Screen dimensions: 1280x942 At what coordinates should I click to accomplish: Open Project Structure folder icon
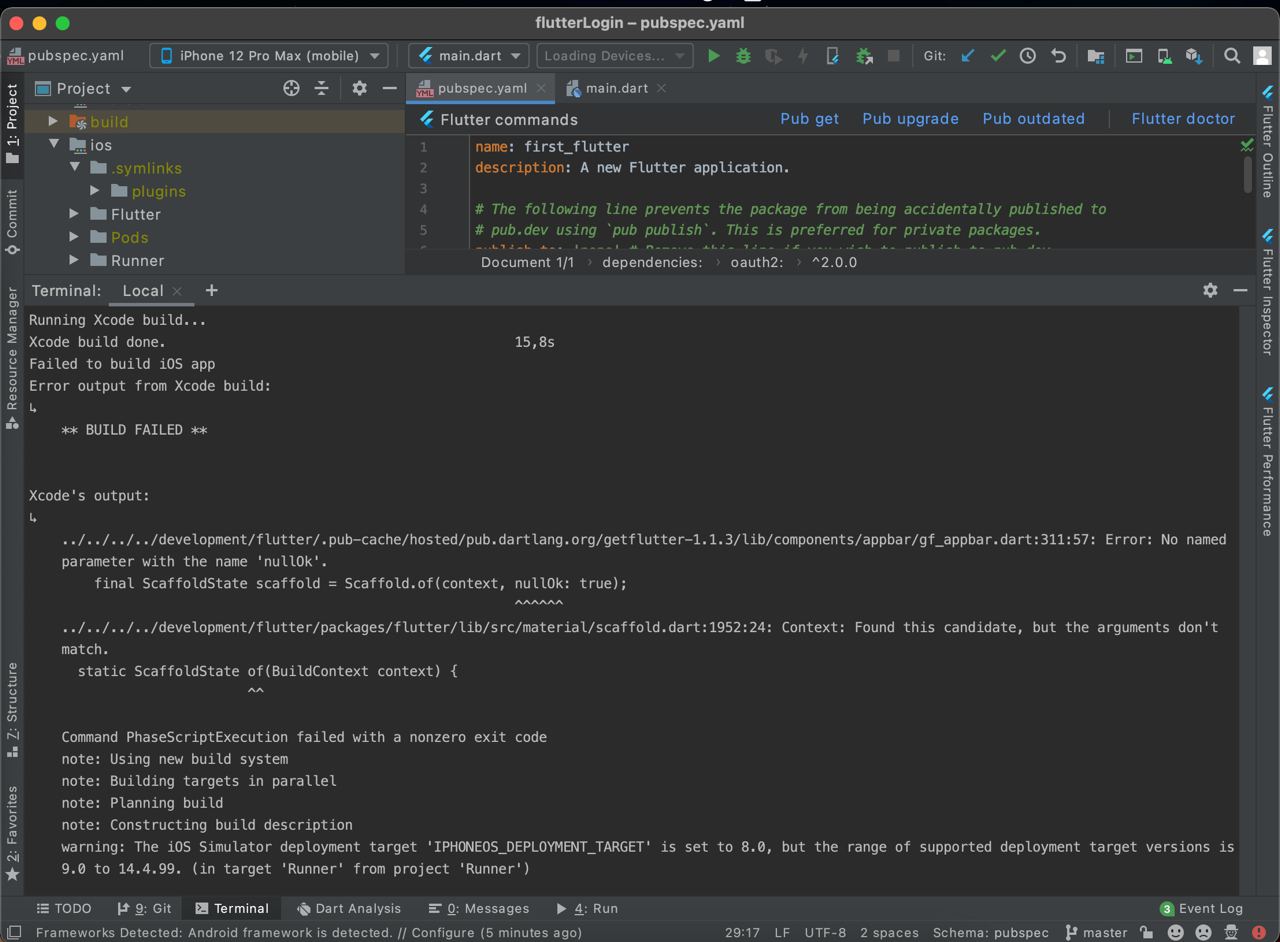1096,56
